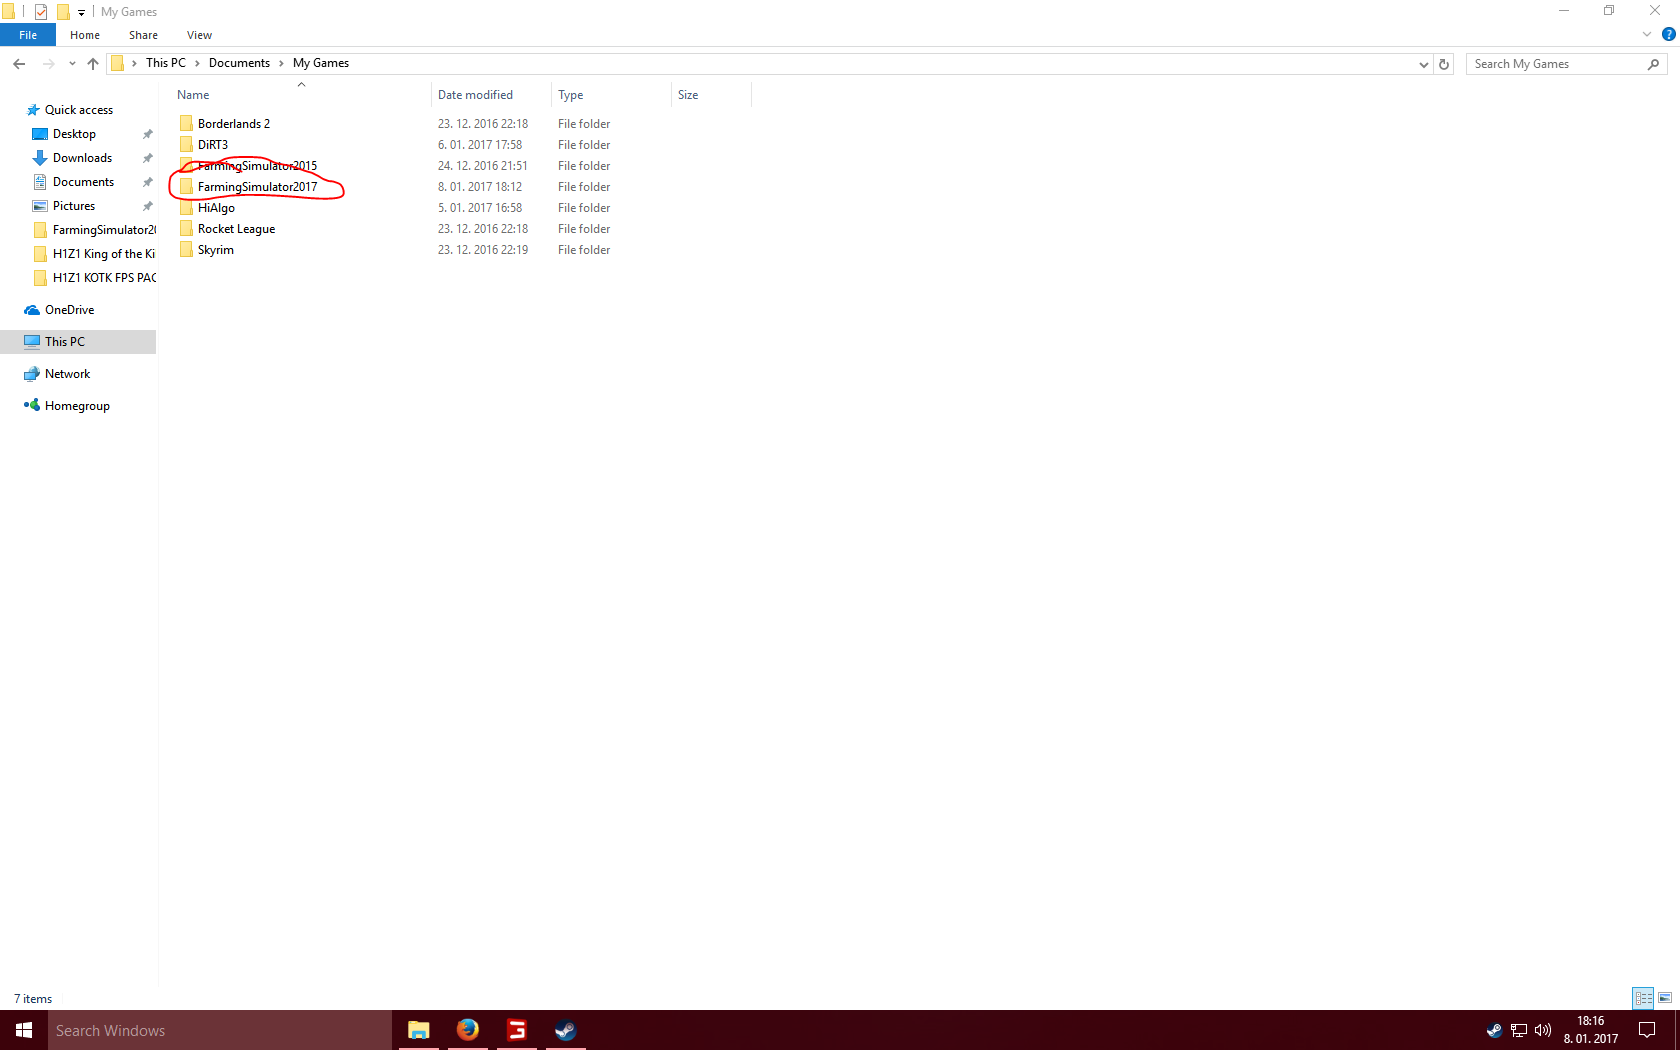The width and height of the screenshot is (1680, 1050).
Task: Click the DiRT3 date 6. 01. 2017 17:58
Action: point(480,145)
